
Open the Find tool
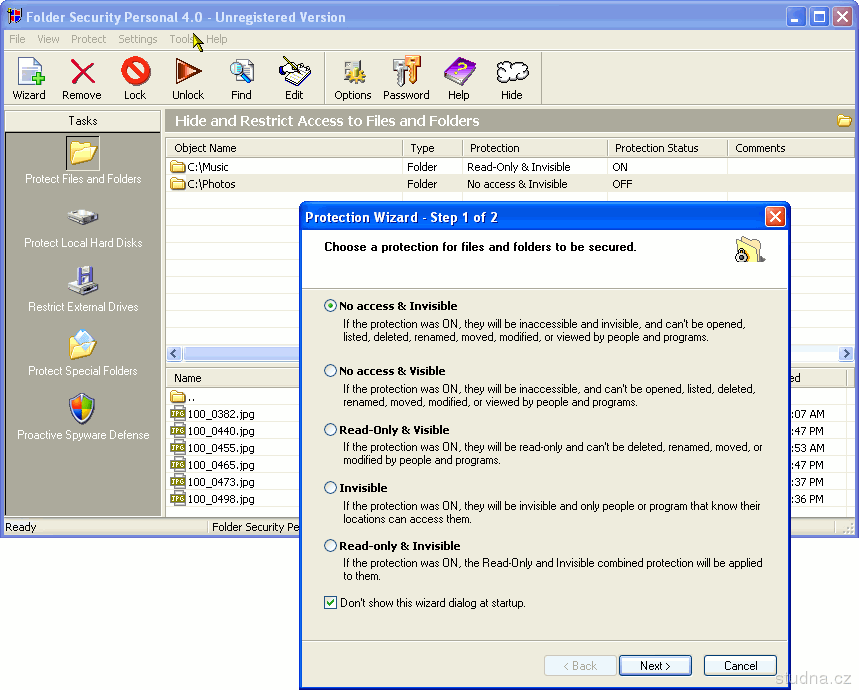point(241,78)
